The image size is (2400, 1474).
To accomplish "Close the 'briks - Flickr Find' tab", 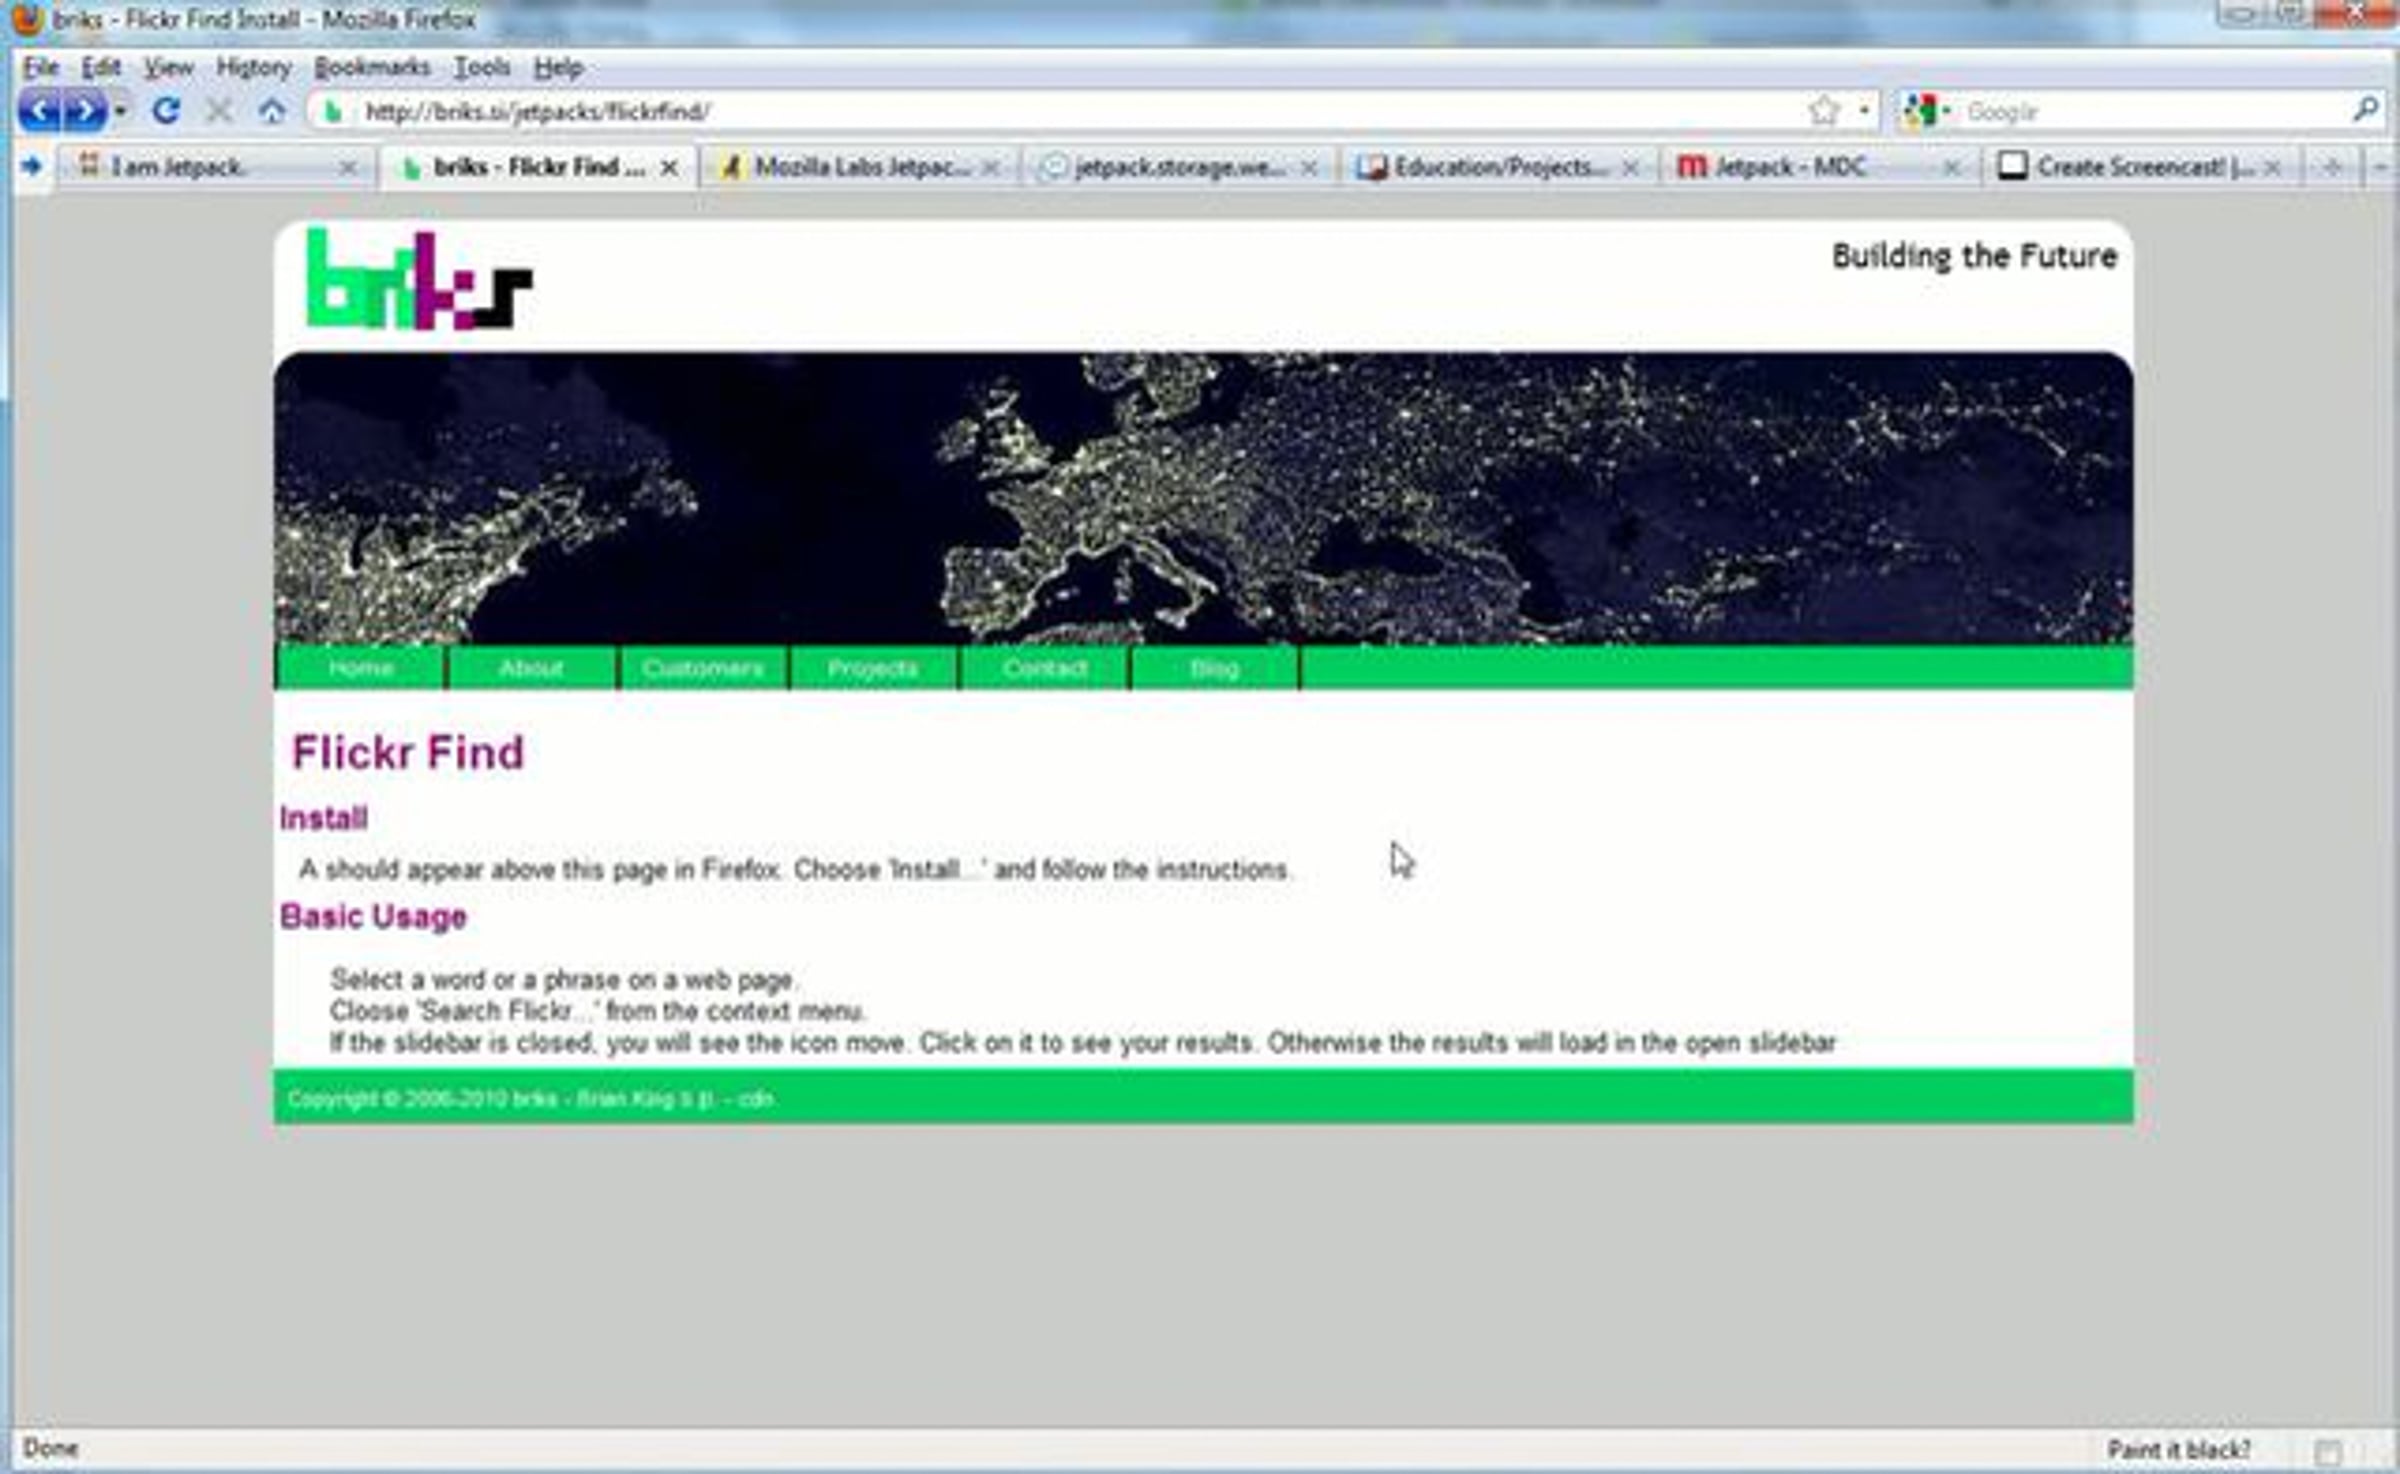I will point(670,168).
